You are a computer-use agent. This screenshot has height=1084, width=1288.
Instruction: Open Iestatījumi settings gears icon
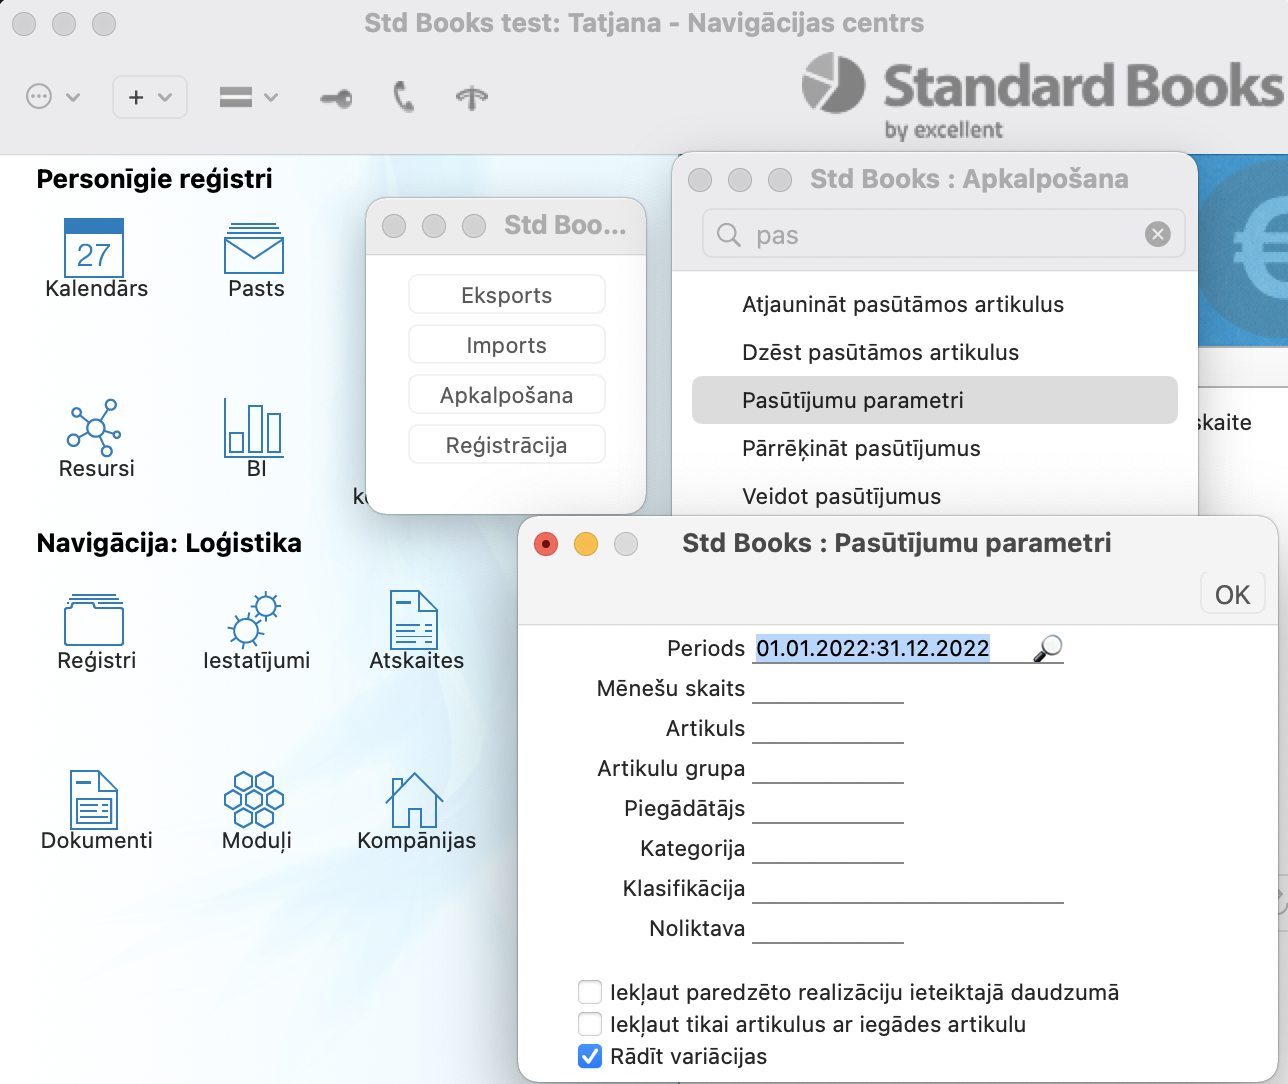(x=254, y=620)
